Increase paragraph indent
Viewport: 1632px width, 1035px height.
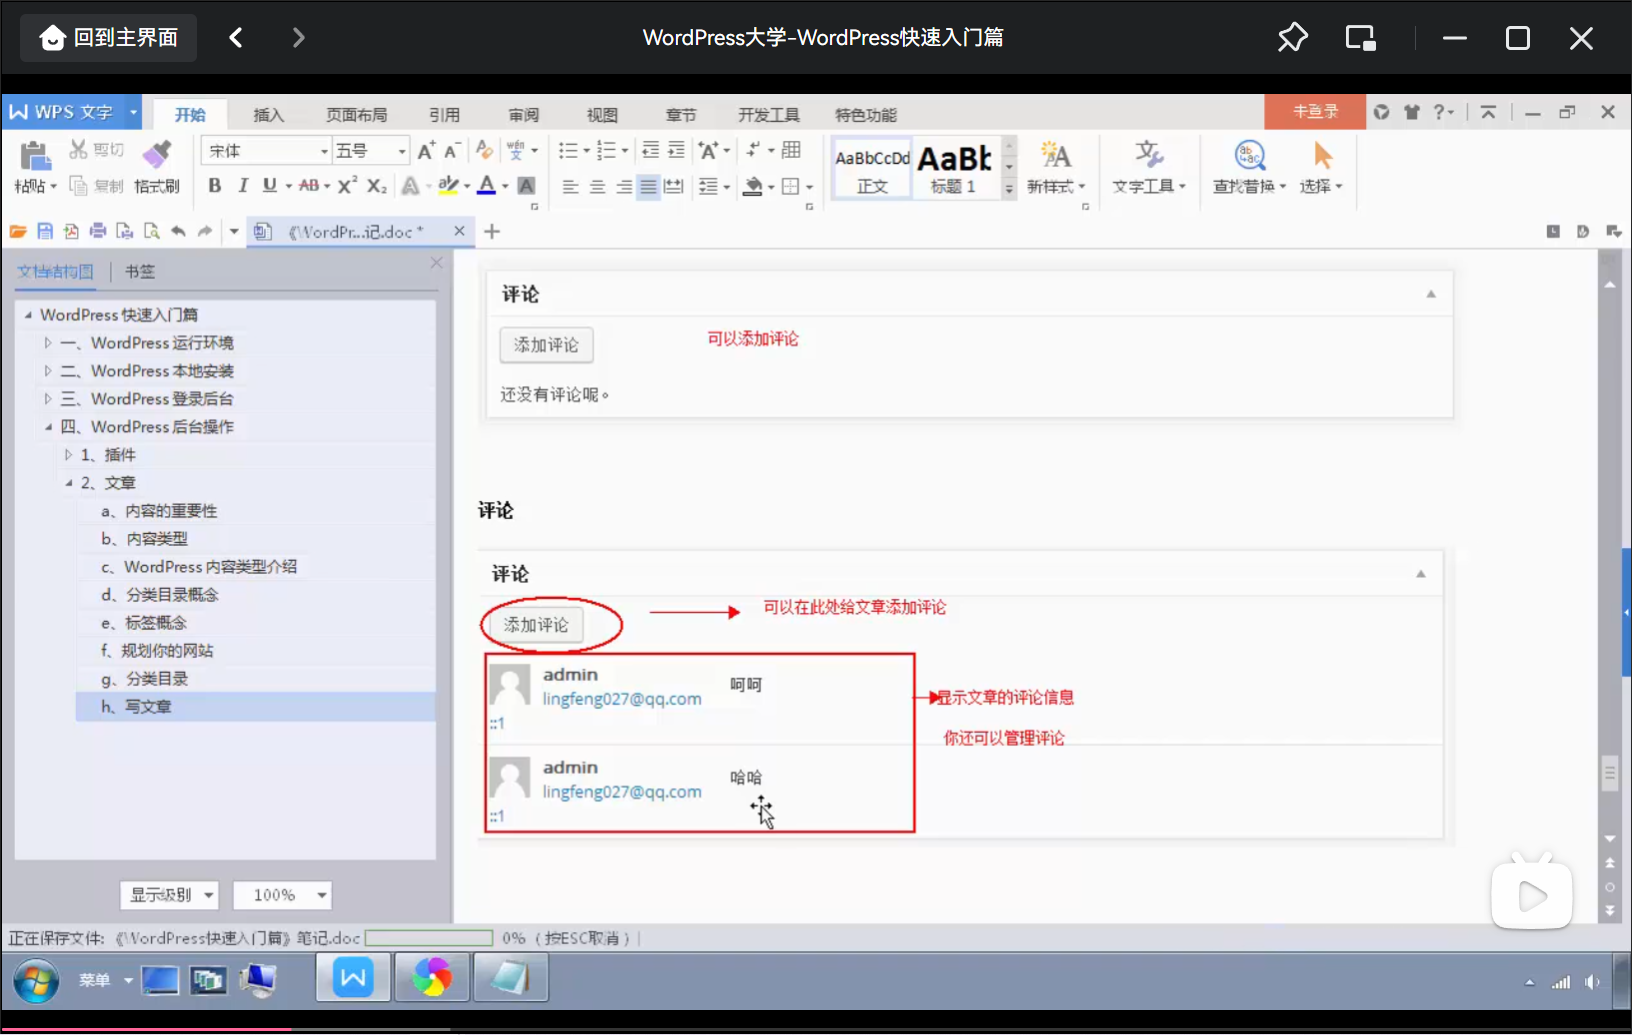click(676, 150)
